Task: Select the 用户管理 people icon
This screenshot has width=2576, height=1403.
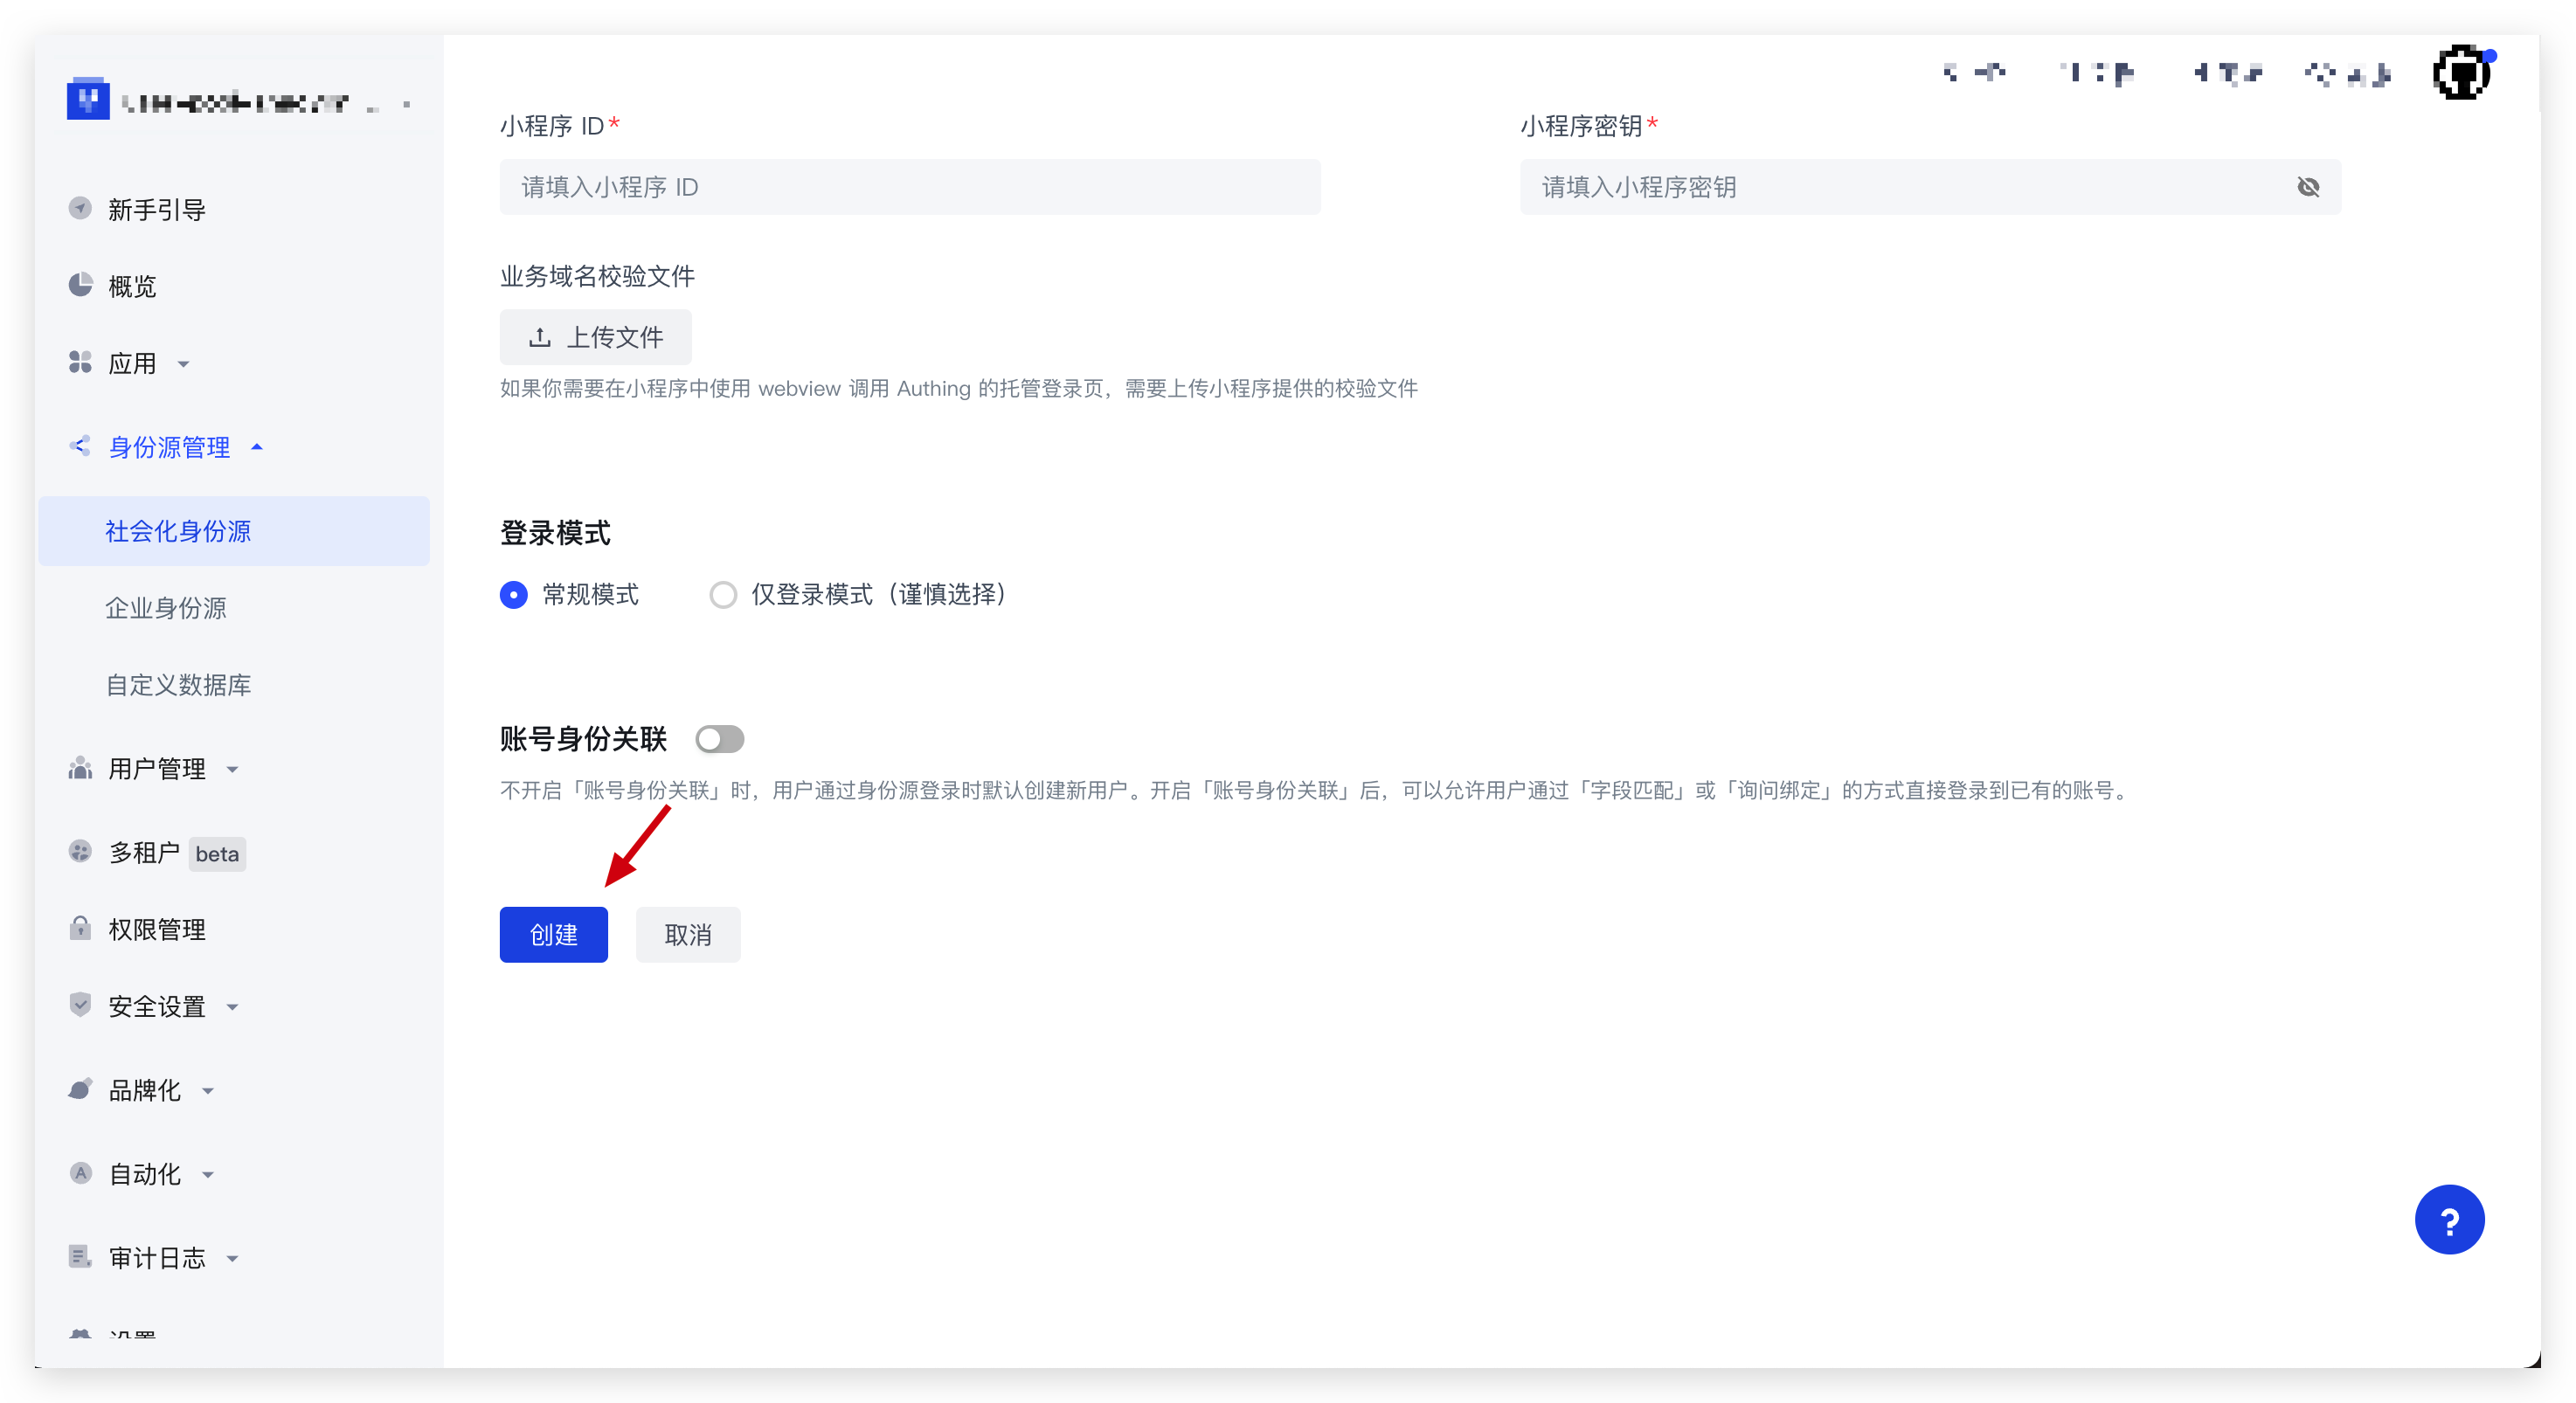Action: 80,769
